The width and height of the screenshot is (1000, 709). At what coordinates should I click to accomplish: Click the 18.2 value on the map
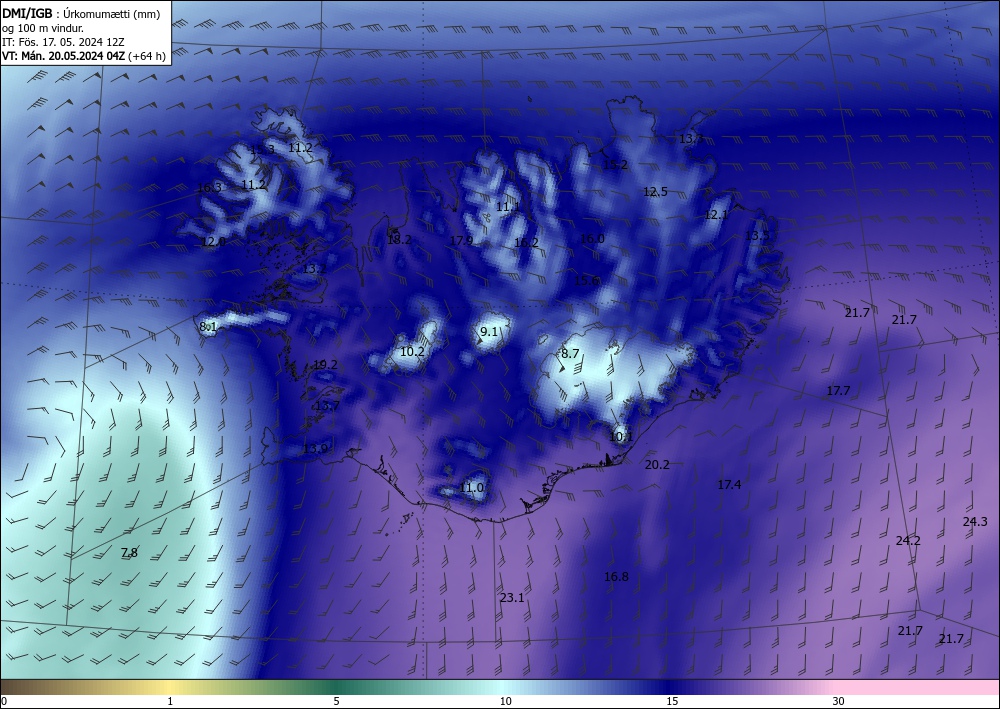(399, 240)
